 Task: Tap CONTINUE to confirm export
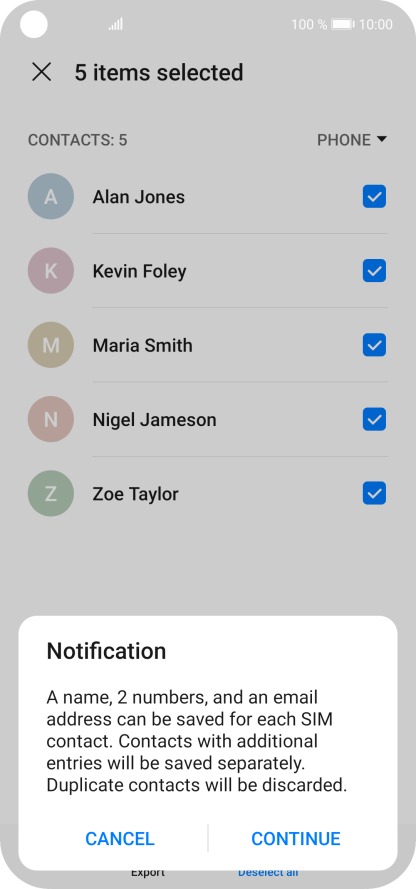tap(296, 839)
